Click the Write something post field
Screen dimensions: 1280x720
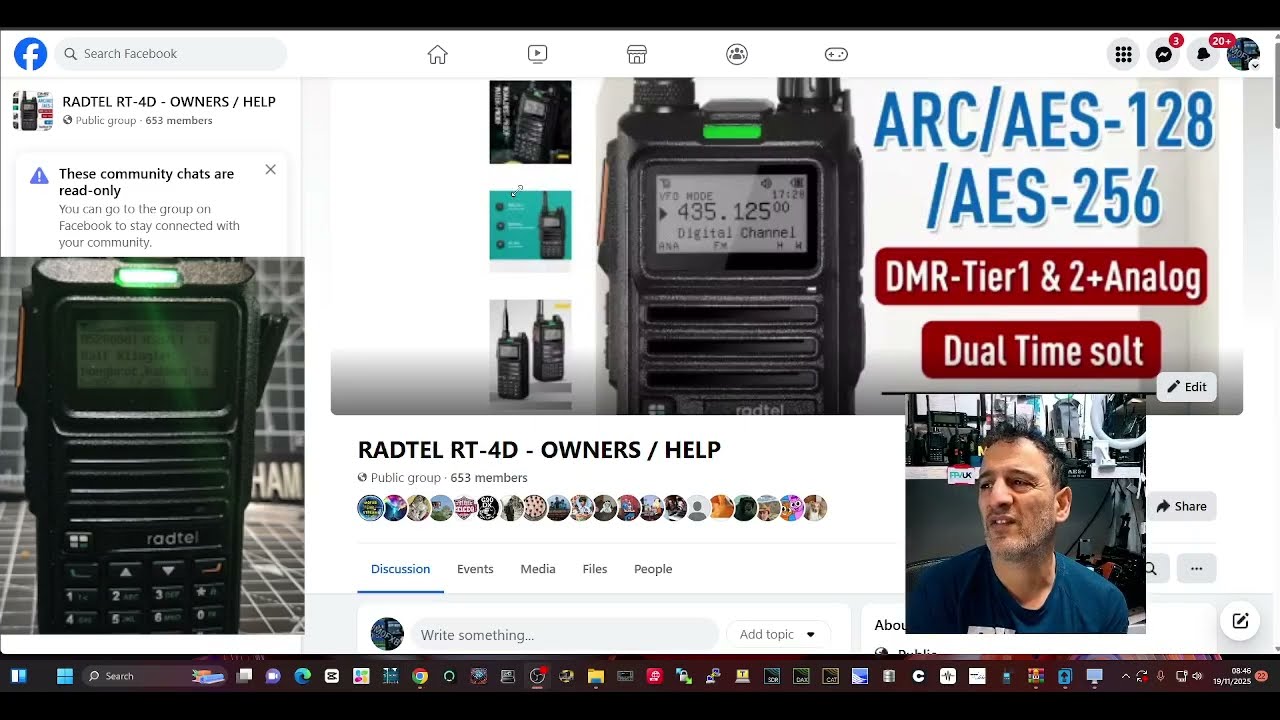click(x=564, y=635)
